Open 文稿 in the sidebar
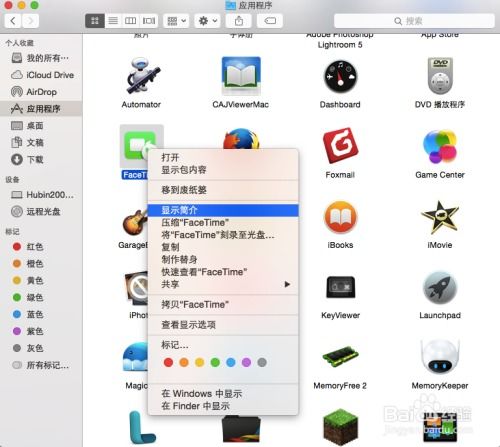Image resolution: width=500 pixels, height=447 pixels. [x=41, y=143]
